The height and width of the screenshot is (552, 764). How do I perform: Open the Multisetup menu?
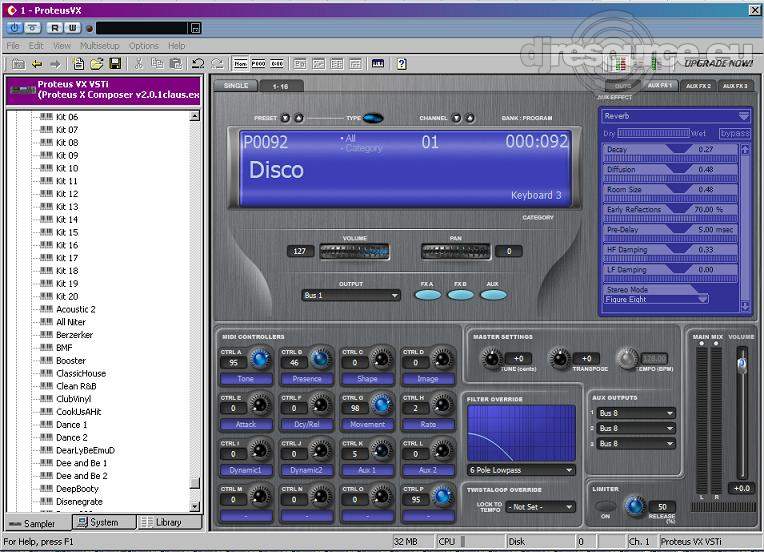pos(99,46)
